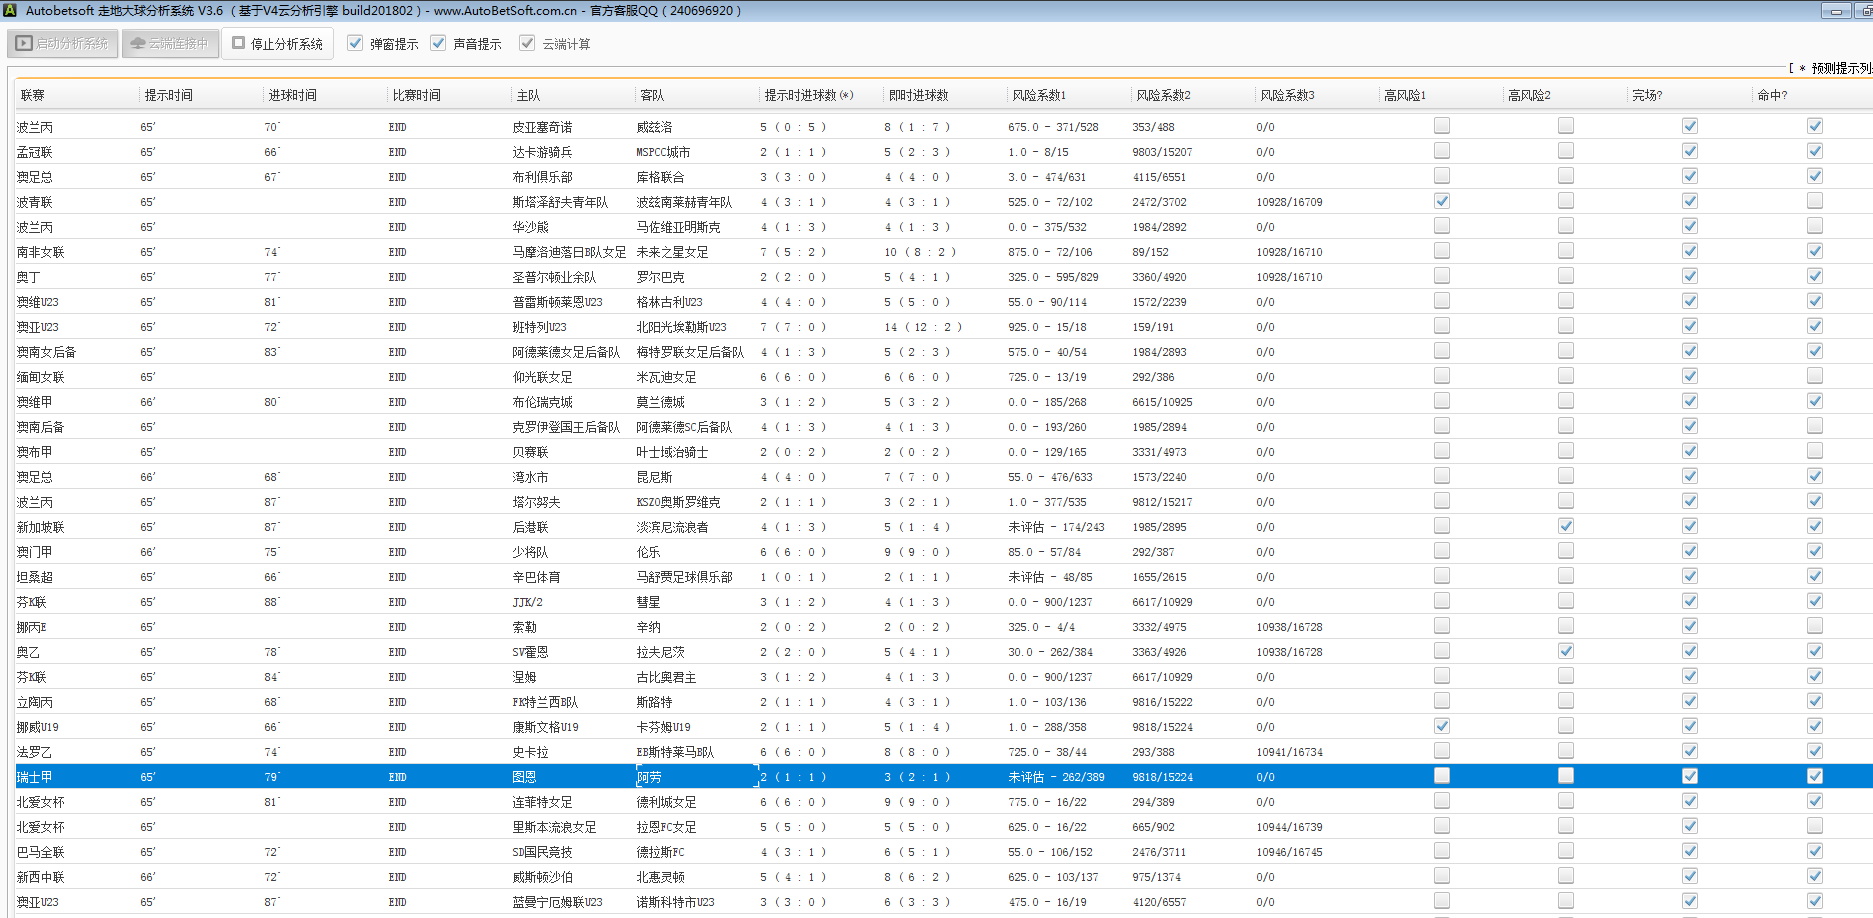
Task: Click the Autobetsoft app icon in title bar
Action: coord(10,11)
